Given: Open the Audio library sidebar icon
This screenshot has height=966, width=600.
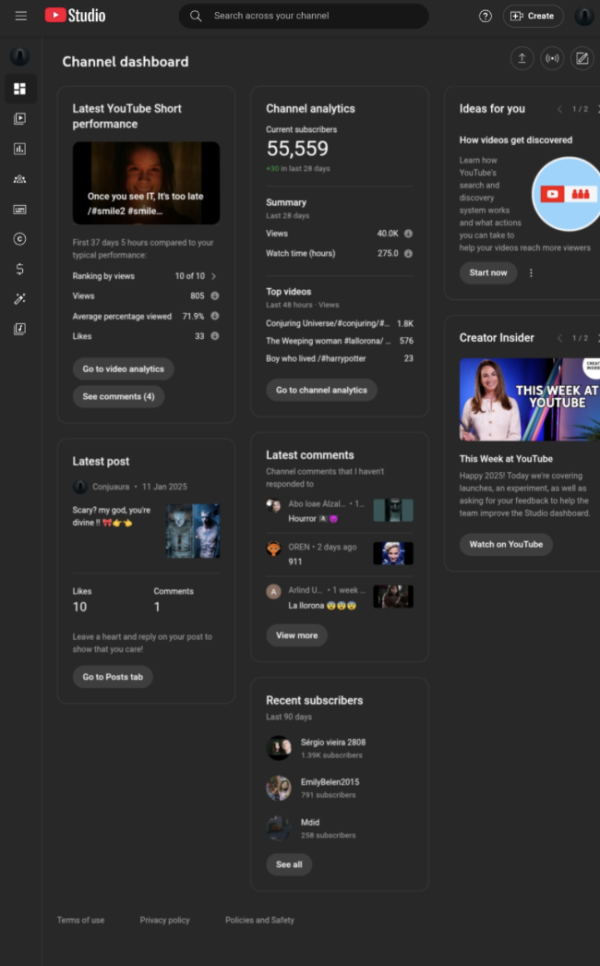Looking at the screenshot, I should pos(20,329).
